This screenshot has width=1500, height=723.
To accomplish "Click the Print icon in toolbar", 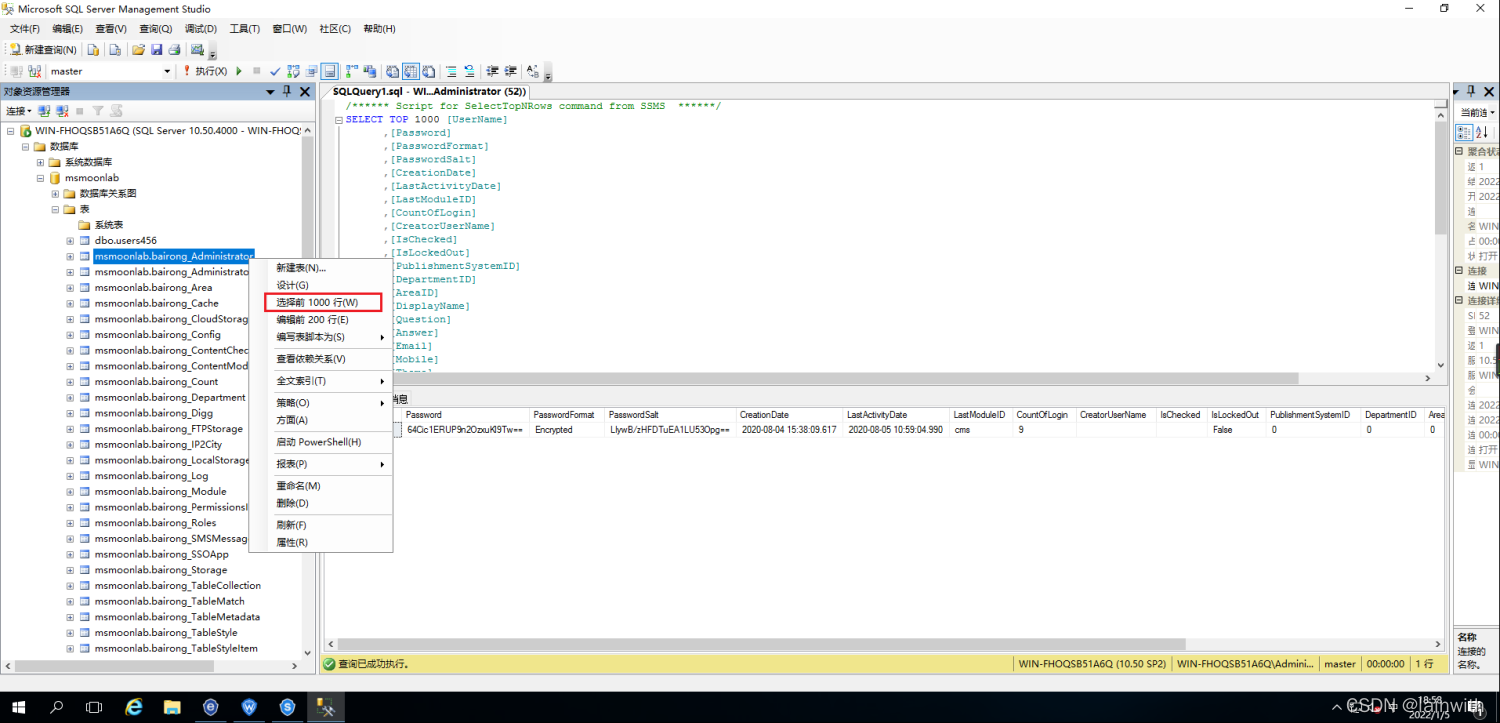I will tap(174, 49).
